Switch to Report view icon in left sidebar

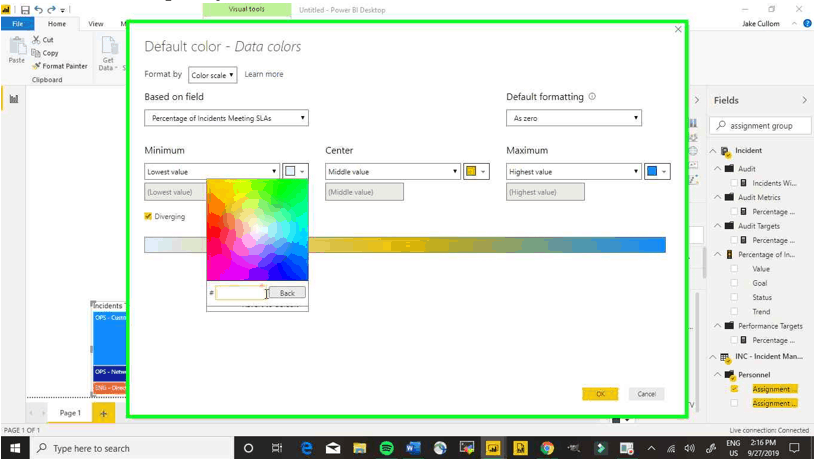click(14, 99)
